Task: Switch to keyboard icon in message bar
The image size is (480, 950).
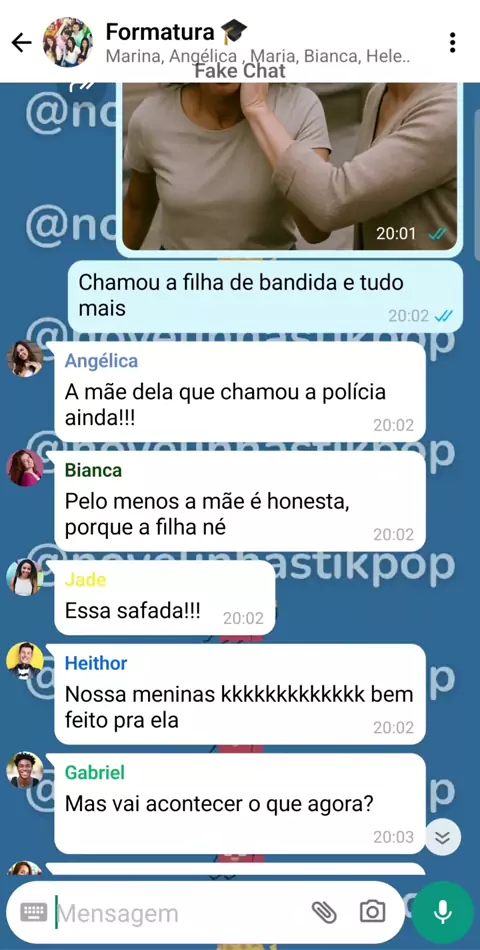Action: [x=33, y=912]
